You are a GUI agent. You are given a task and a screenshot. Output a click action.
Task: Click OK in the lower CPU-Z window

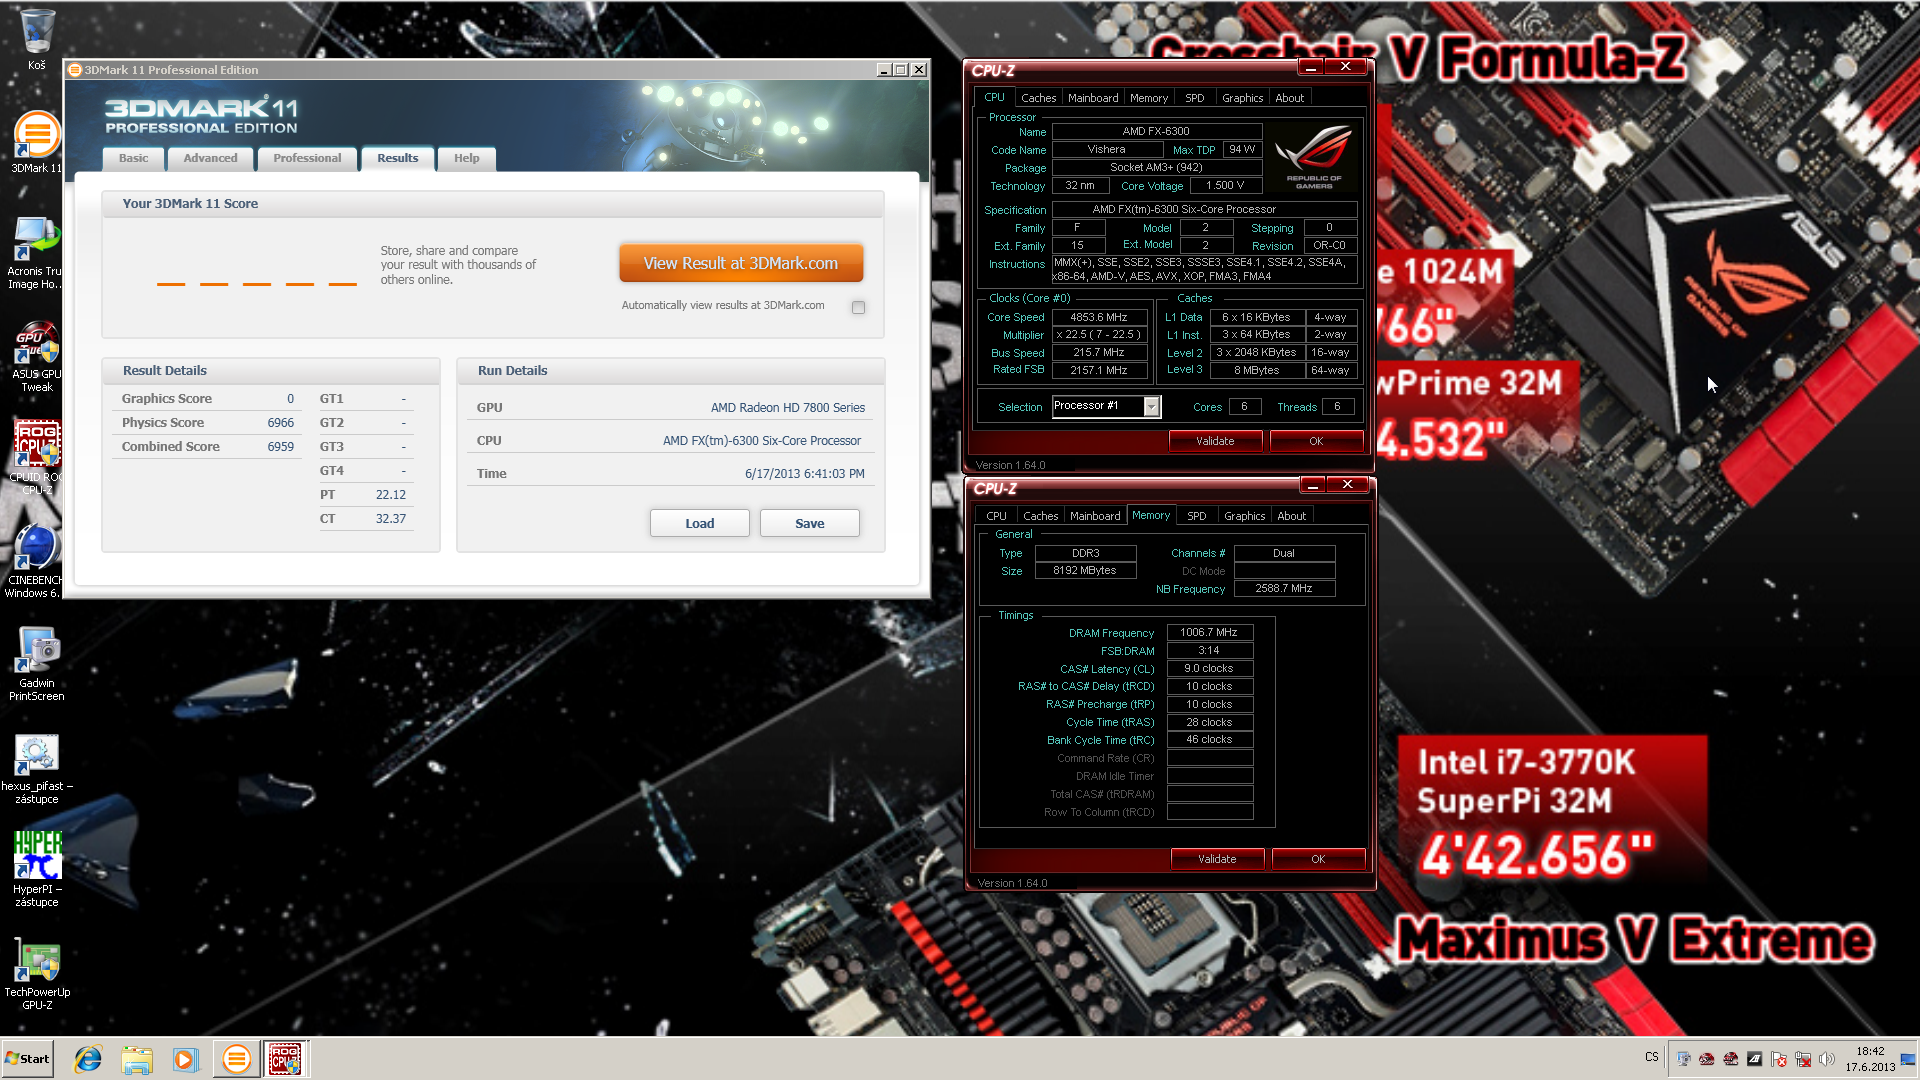(1318, 859)
